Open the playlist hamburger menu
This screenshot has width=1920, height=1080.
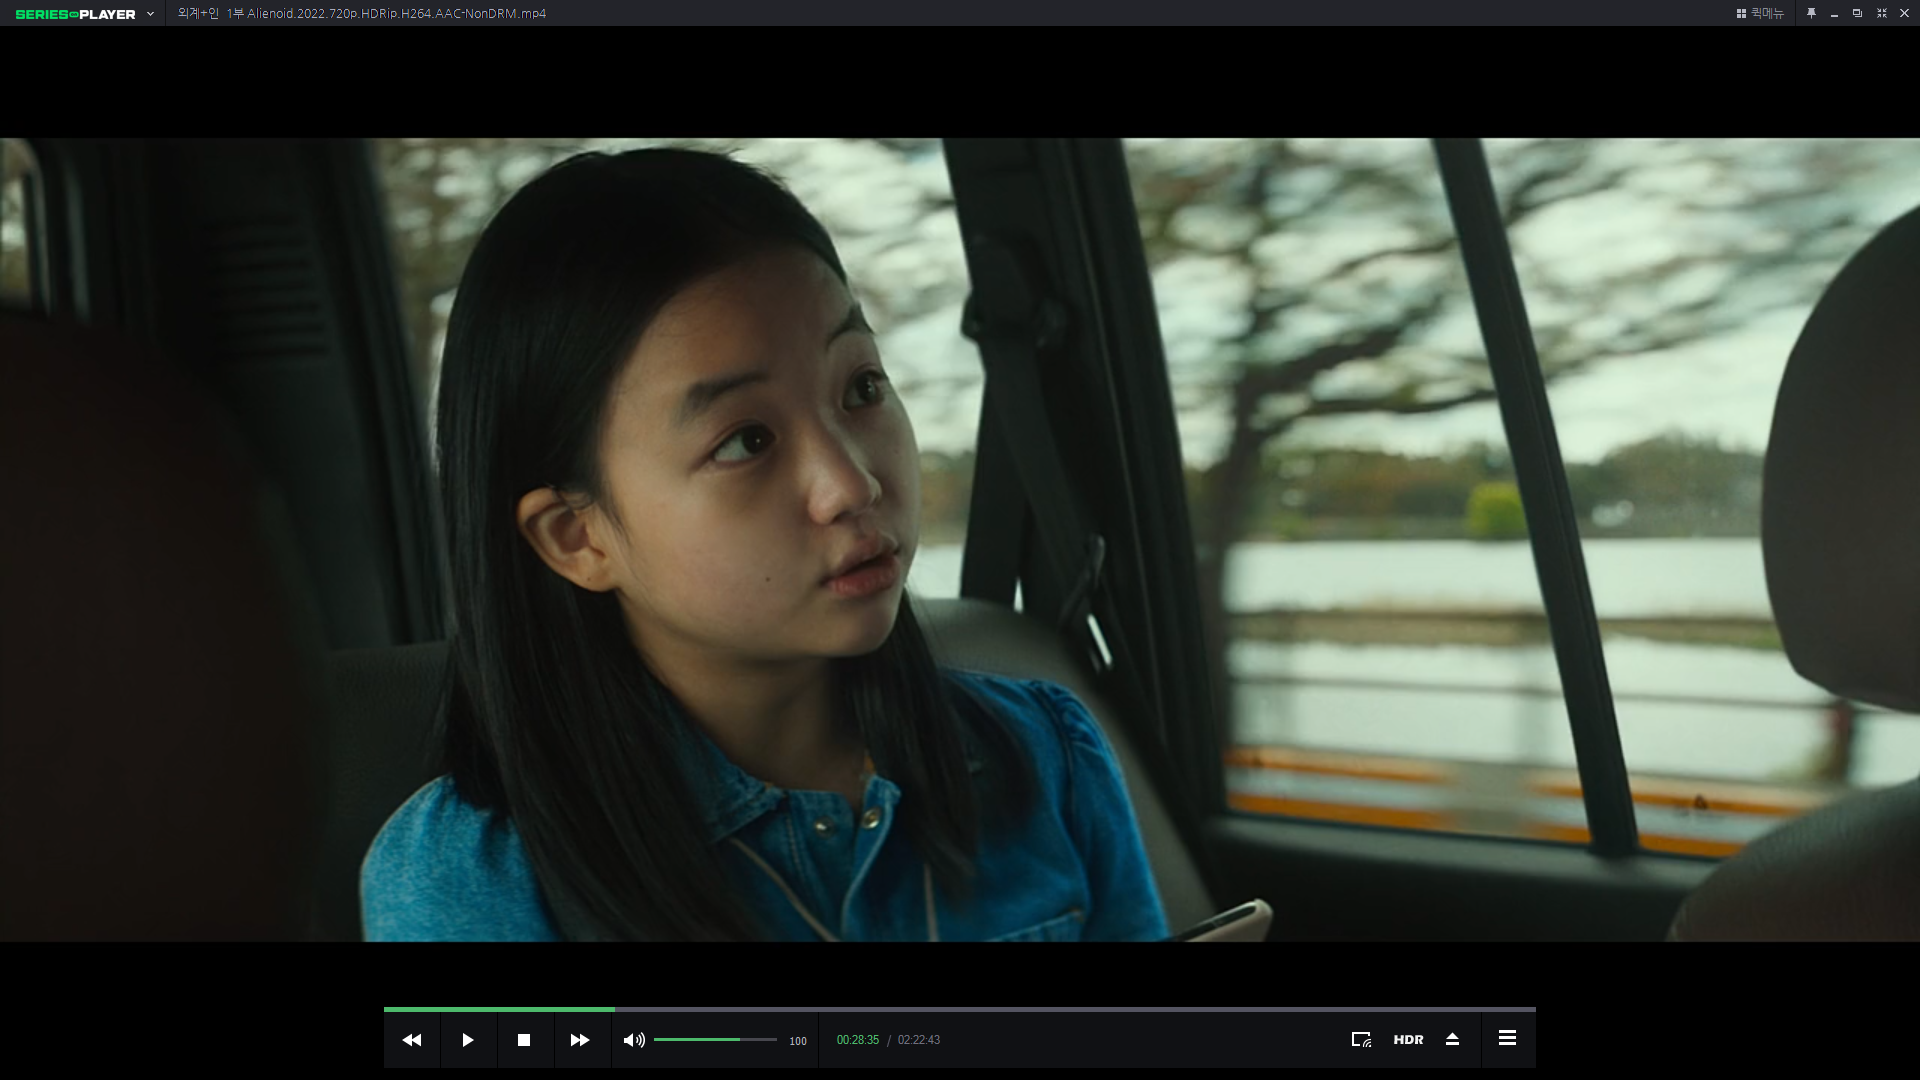point(1507,1039)
